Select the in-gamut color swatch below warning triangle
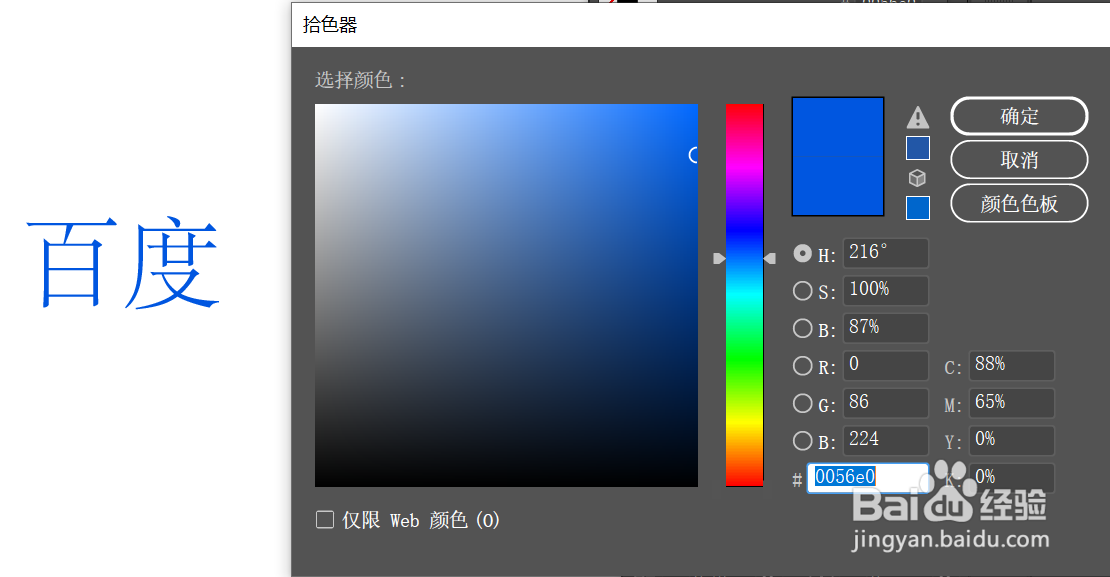This screenshot has width=1110, height=577. click(x=917, y=148)
